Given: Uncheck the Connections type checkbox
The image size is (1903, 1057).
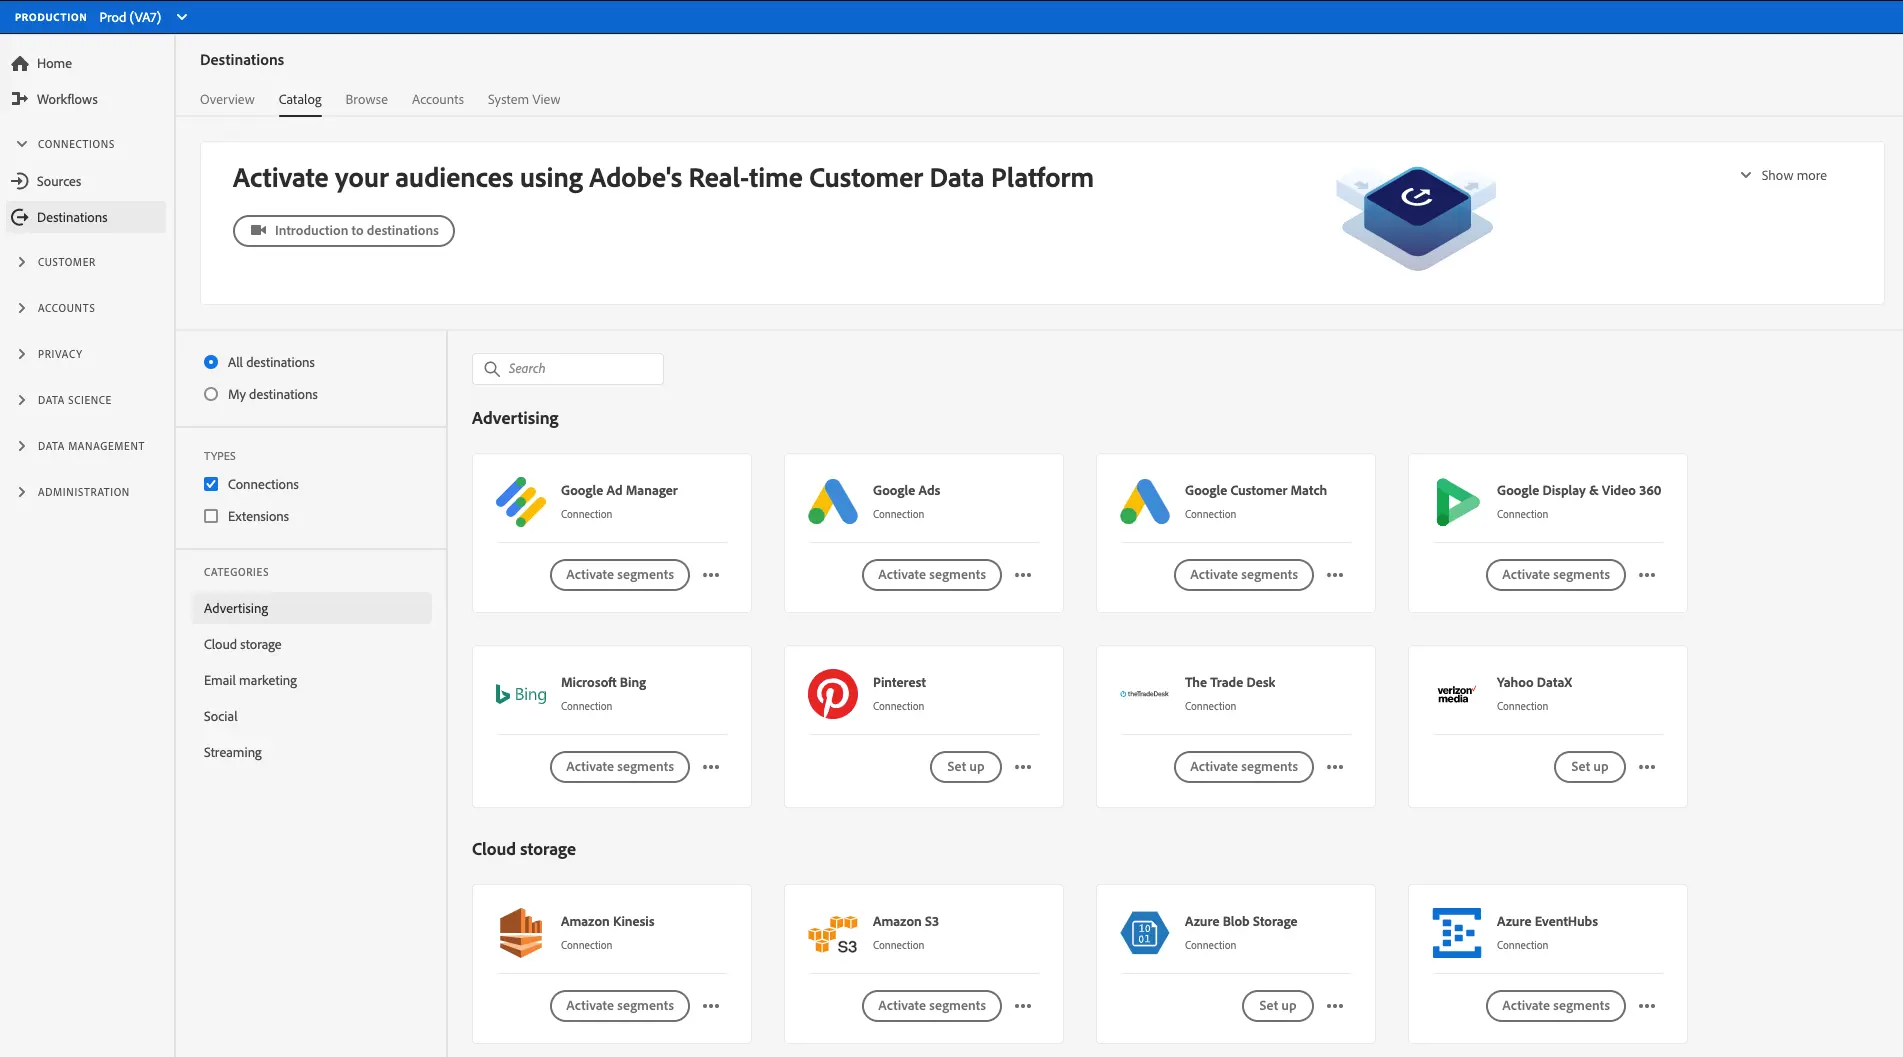Looking at the screenshot, I should tap(211, 484).
